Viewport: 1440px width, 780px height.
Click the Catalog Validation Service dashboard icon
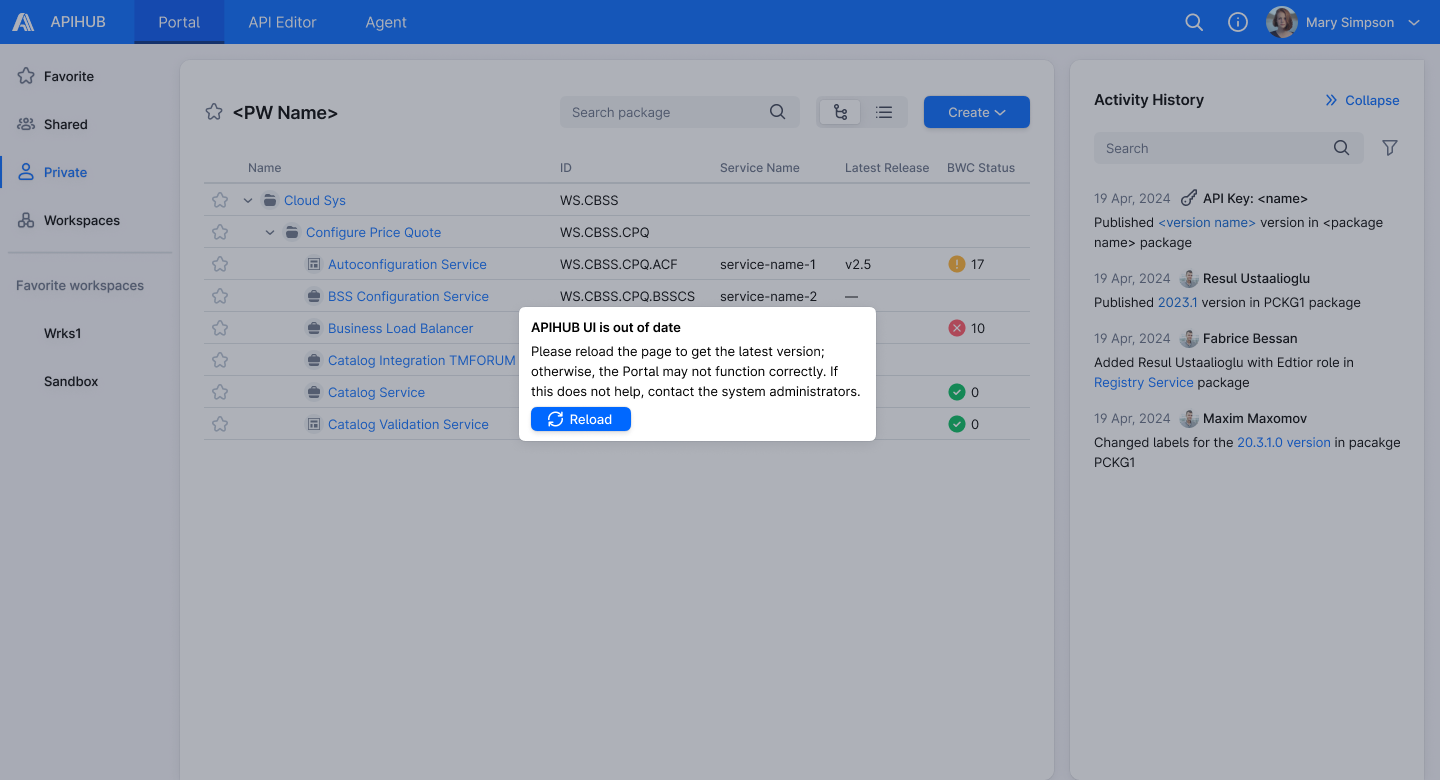[313, 424]
